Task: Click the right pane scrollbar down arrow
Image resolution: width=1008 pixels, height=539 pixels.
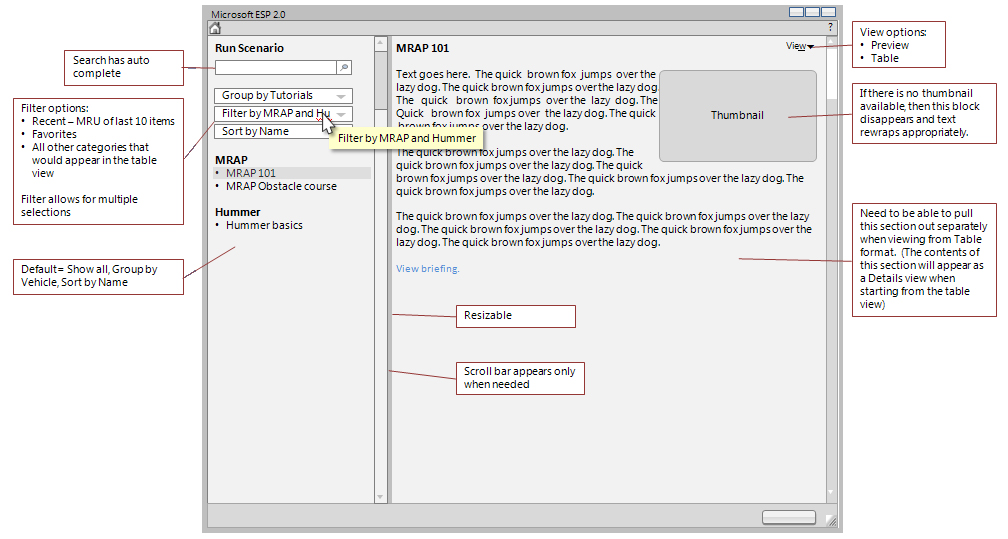Action: (x=831, y=492)
